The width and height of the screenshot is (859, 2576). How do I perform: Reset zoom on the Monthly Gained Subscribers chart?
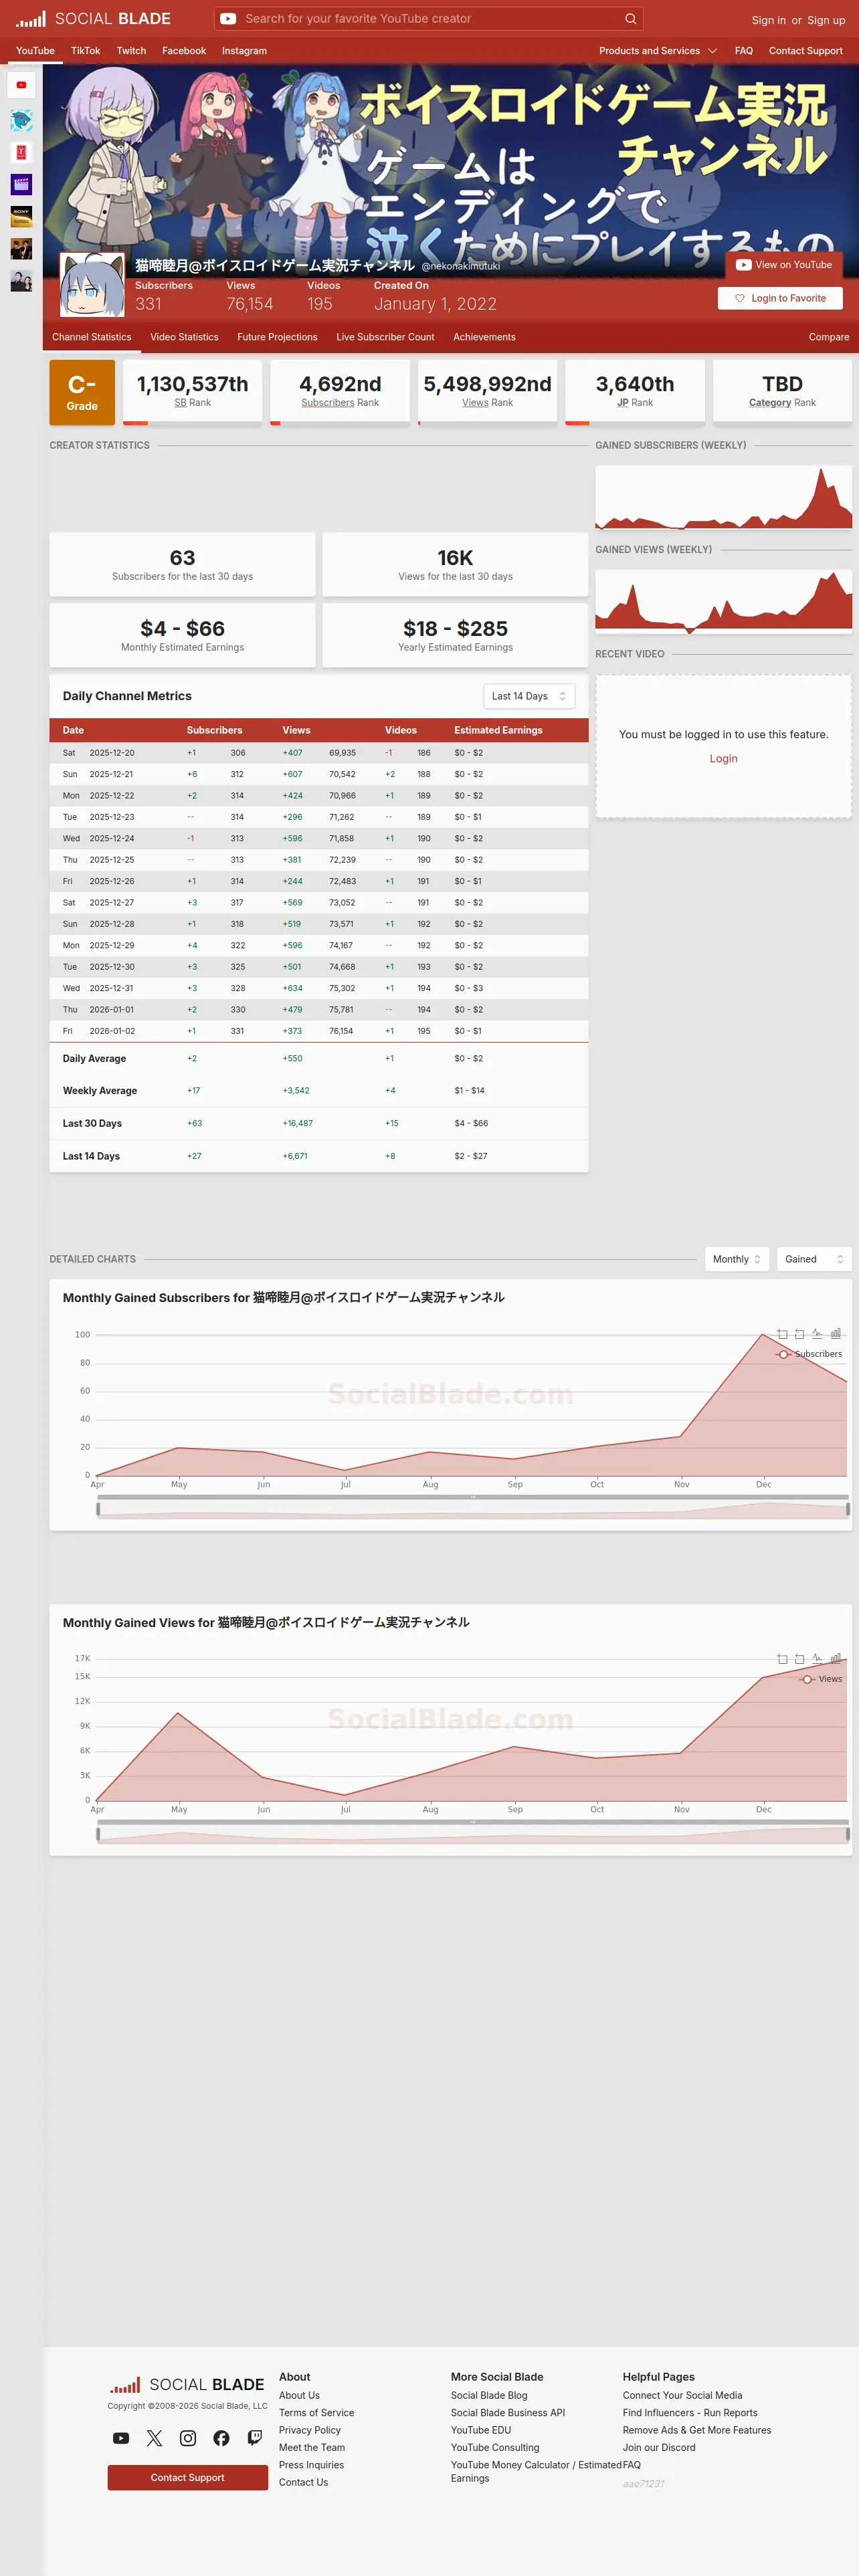[x=799, y=1334]
